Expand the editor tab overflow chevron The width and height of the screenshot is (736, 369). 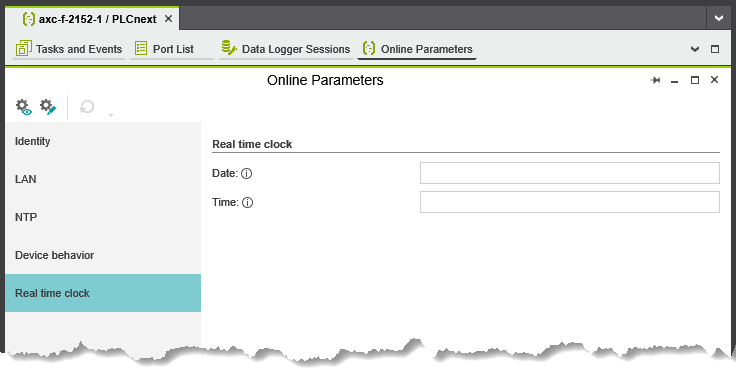695,49
